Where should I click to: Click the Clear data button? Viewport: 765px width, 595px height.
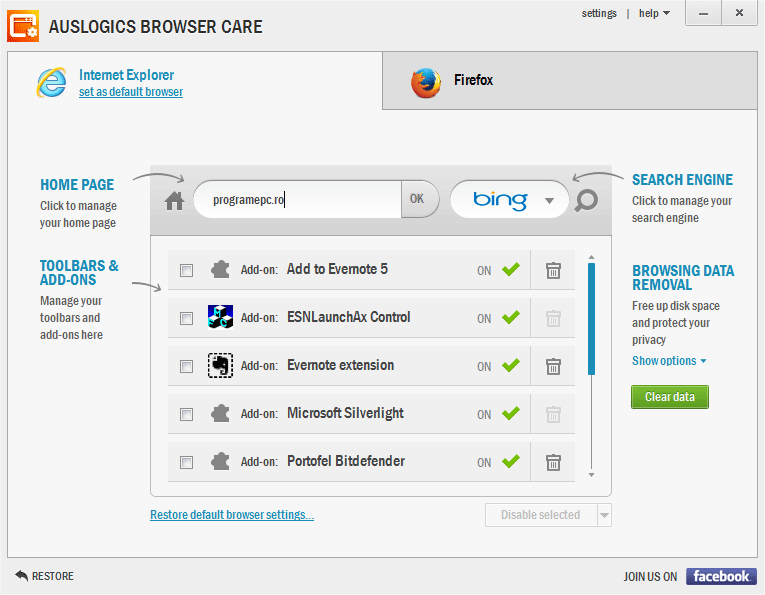point(669,397)
